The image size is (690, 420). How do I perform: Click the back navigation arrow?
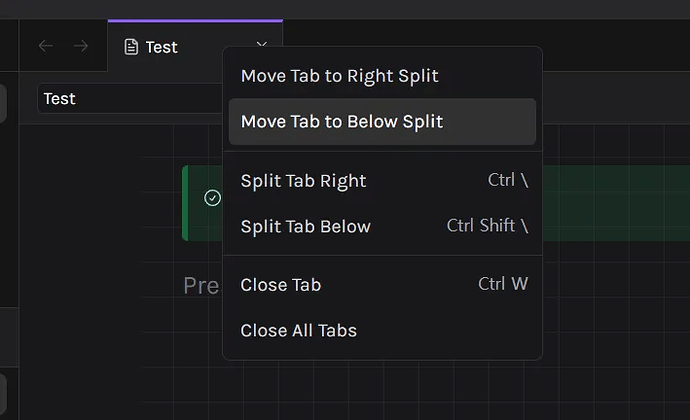click(x=45, y=46)
